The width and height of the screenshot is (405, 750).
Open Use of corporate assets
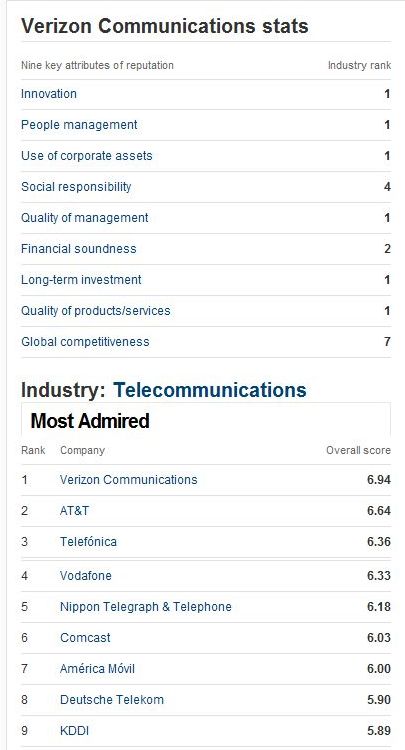(x=87, y=156)
